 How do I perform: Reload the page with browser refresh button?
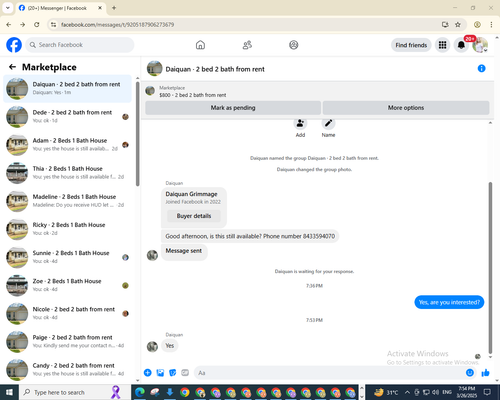click(37, 24)
